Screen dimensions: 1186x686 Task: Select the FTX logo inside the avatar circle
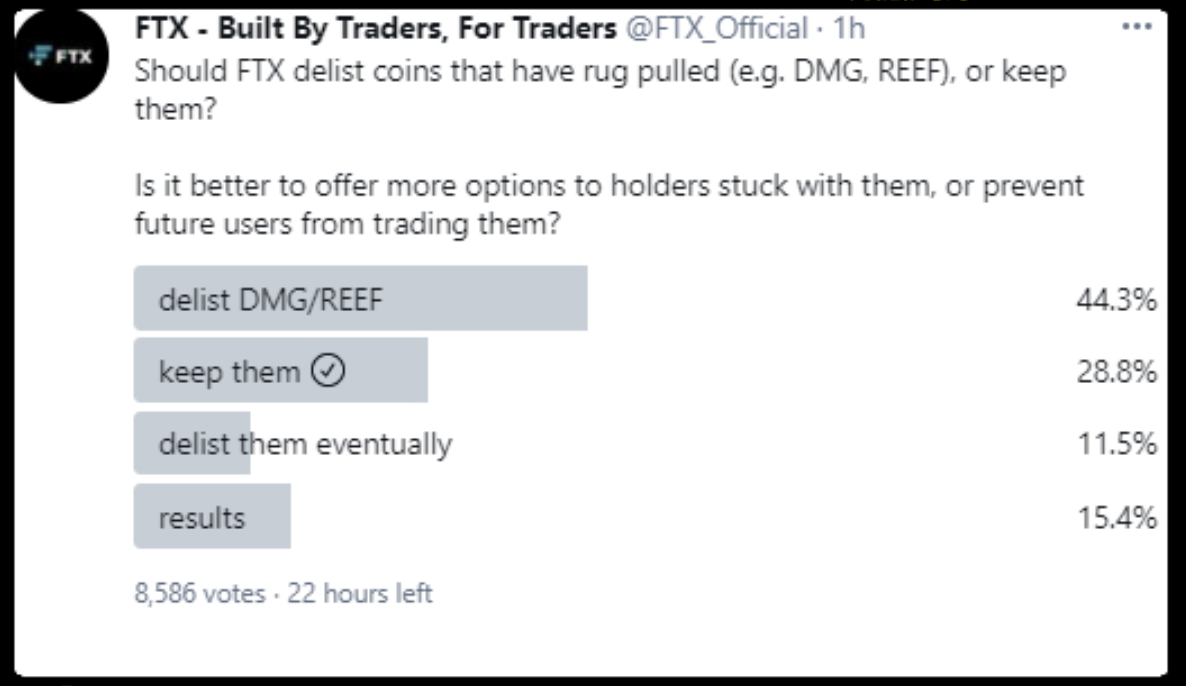(62, 52)
